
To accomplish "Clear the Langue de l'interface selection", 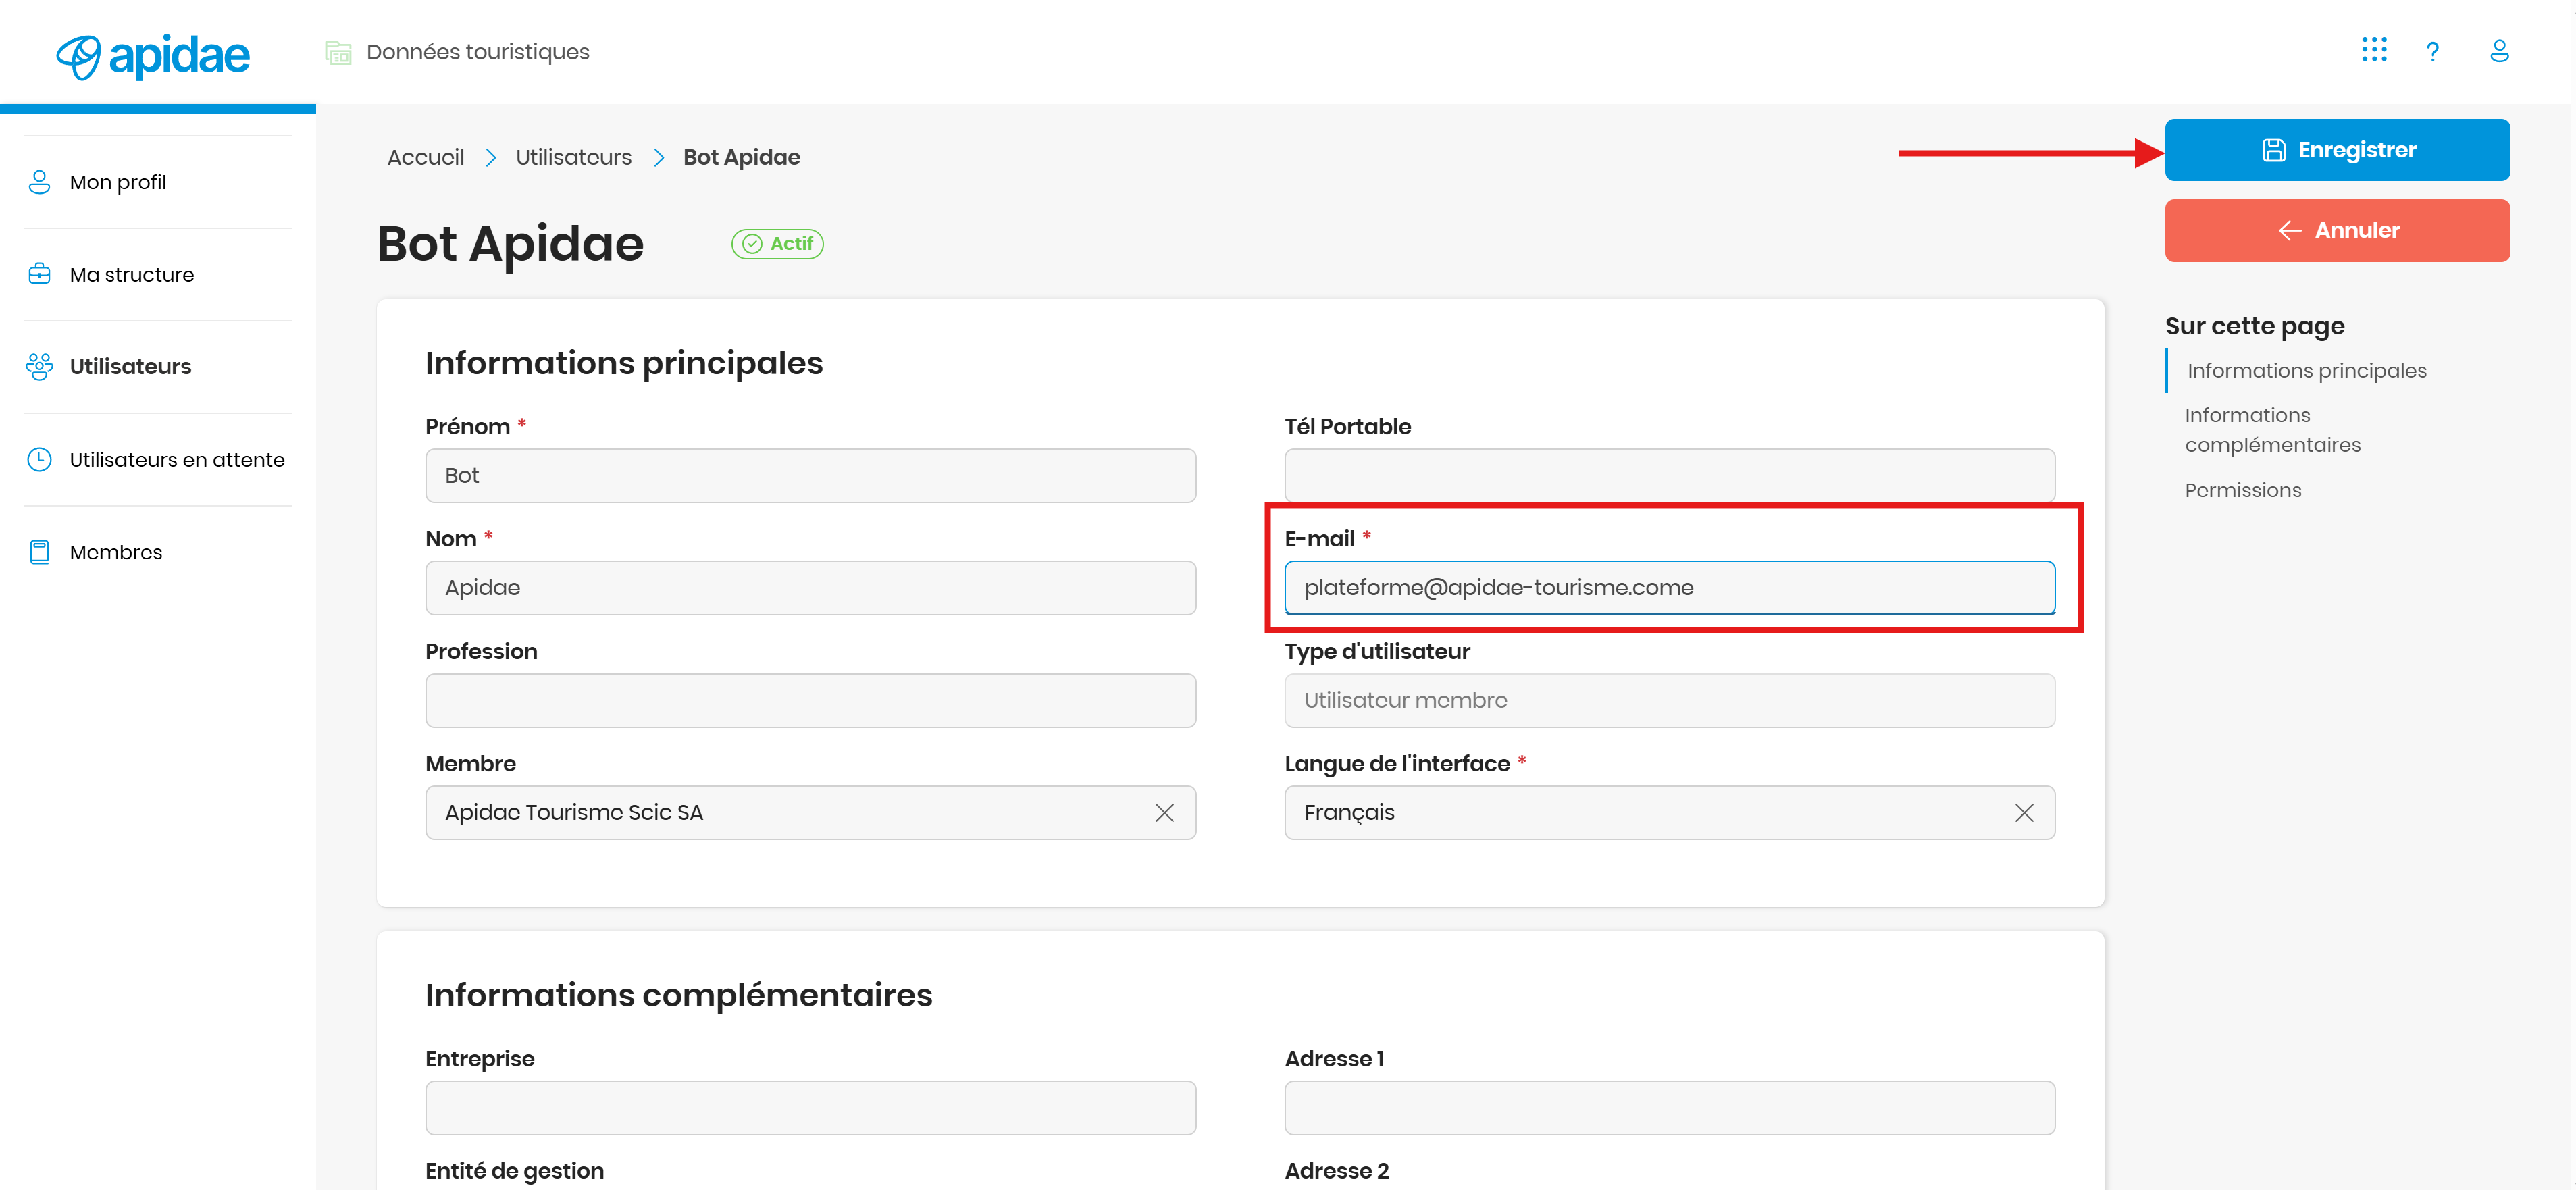I will click(x=2024, y=813).
